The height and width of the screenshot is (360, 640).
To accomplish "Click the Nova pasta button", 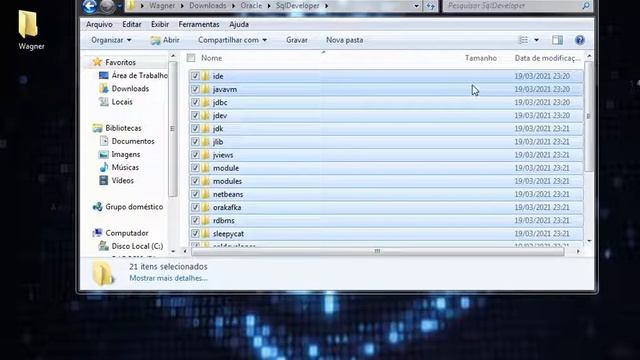I will click(344, 40).
